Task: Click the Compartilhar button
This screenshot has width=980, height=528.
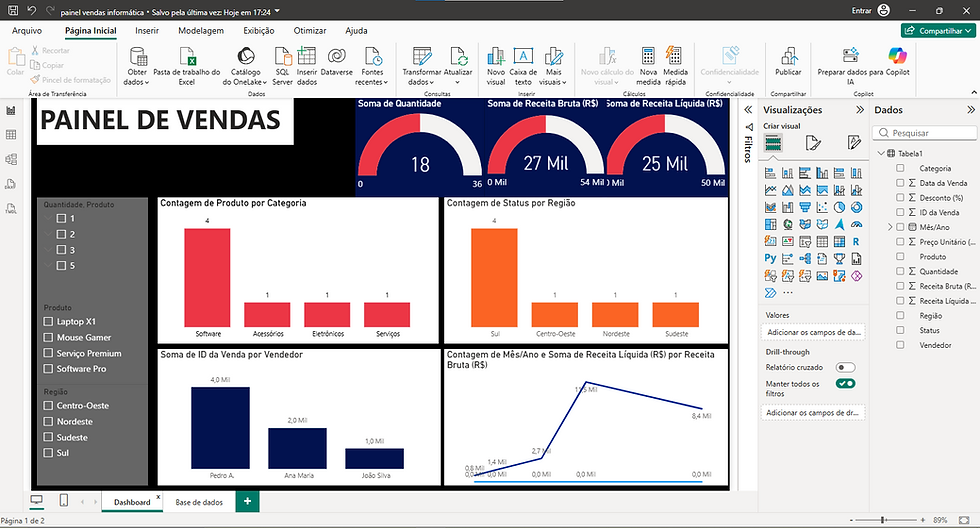Action: (x=938, y=31)
